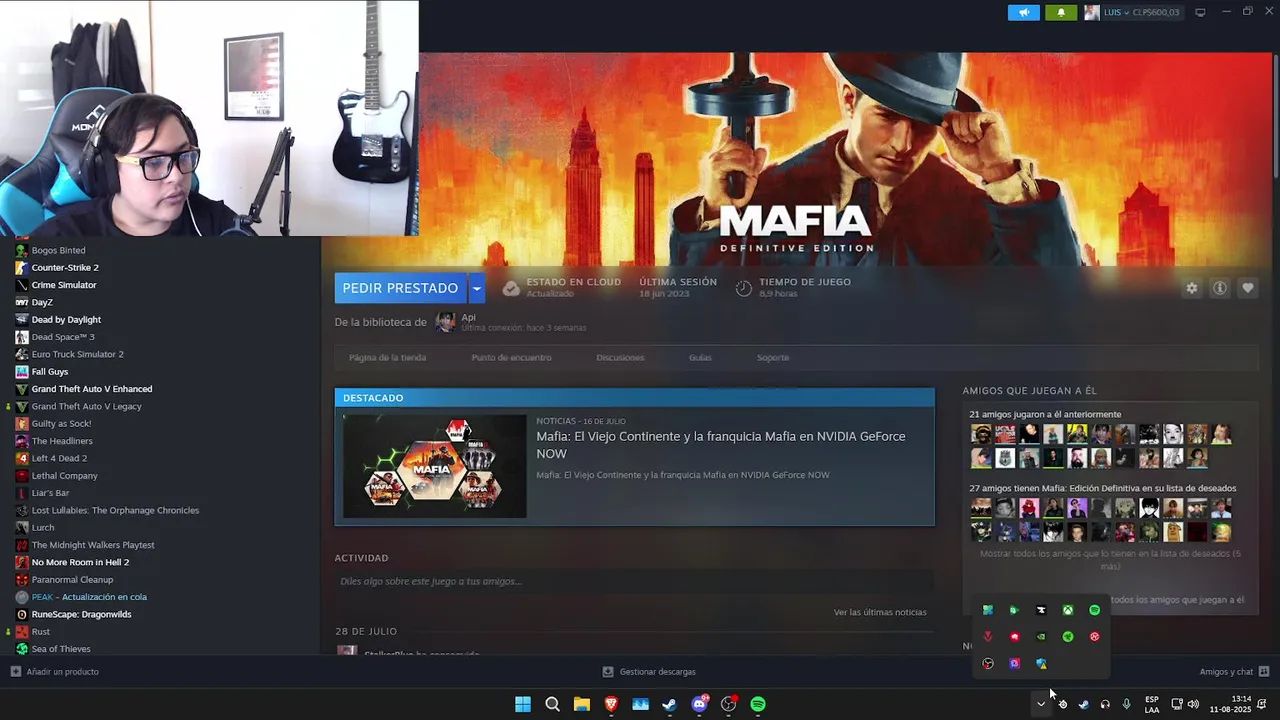Open the Punto de encuentro tab

coord(511,357)
